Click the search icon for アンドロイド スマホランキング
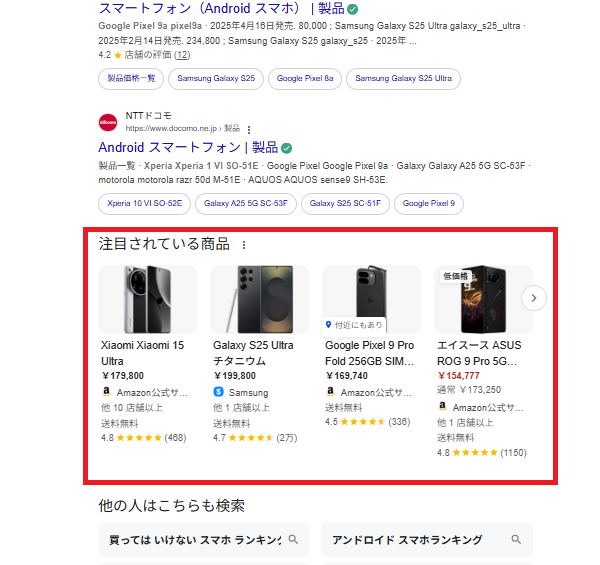This screenshot has height=565, width=600. (x=516, y=539)
